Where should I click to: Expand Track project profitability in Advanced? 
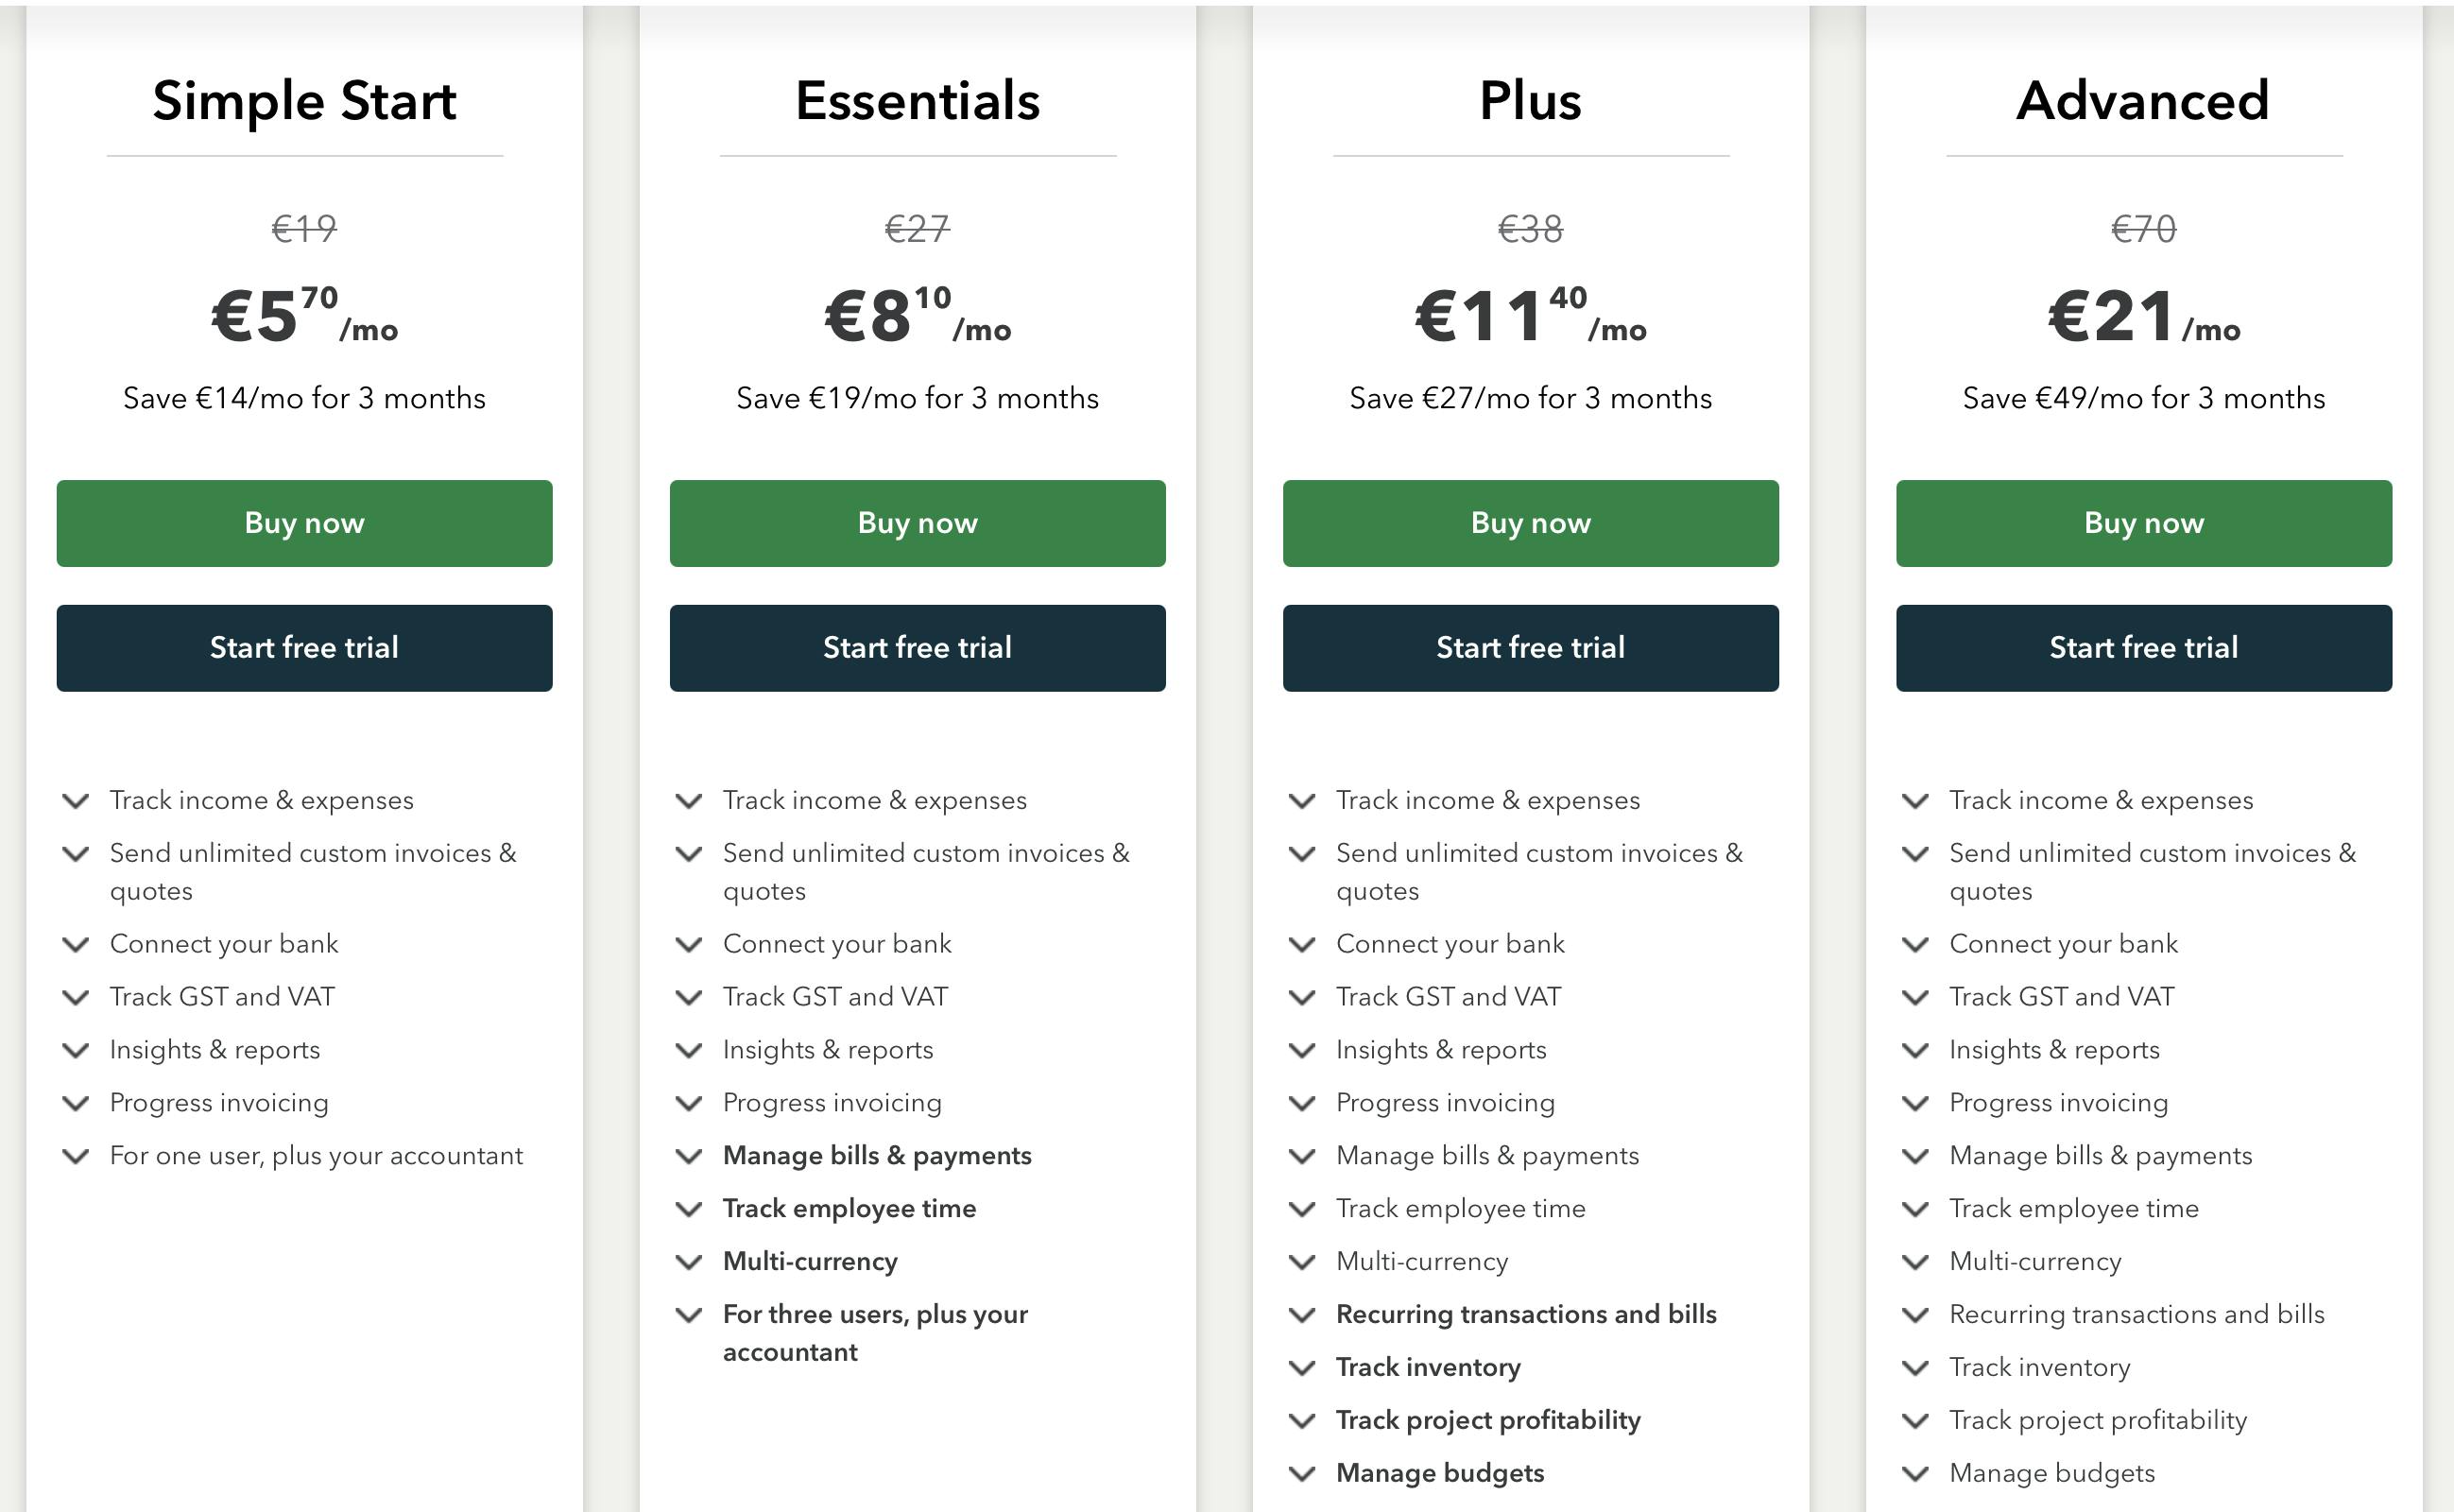coord(1915,1421)
